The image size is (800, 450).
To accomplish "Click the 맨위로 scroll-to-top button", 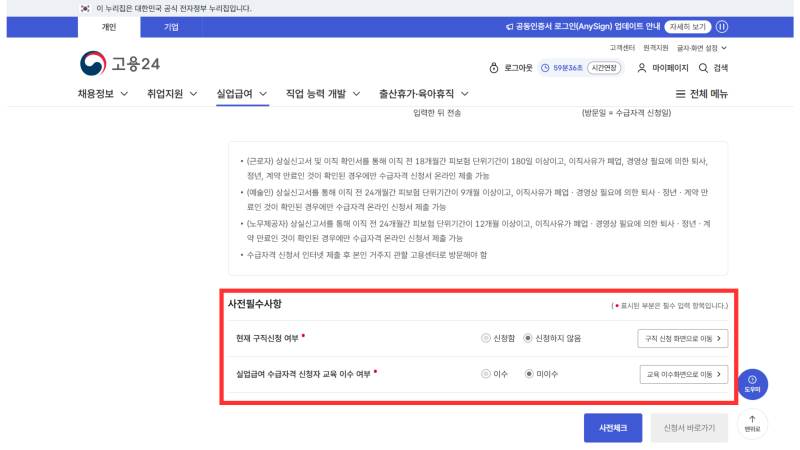I will pos(753,424).
